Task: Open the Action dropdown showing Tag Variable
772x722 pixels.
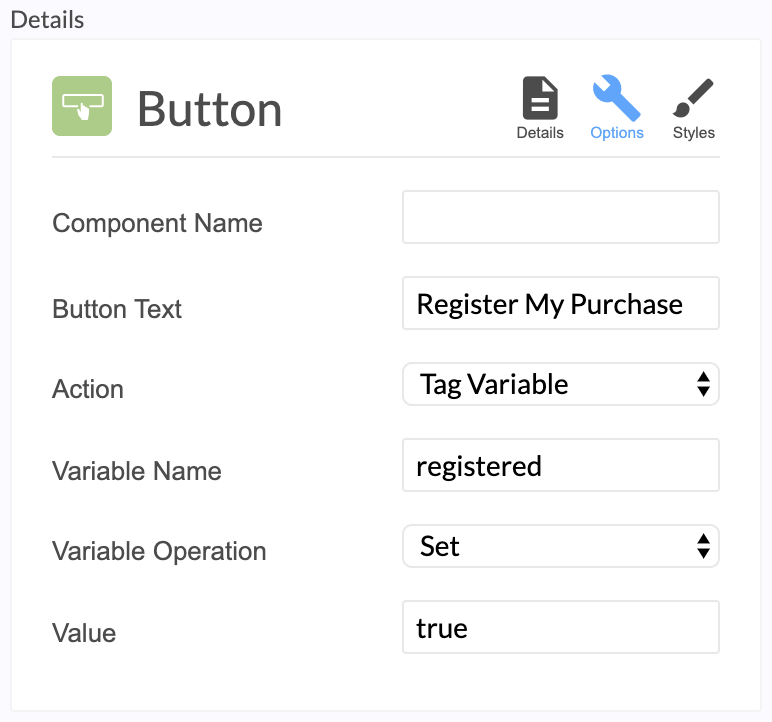Action: click(561, 384)
